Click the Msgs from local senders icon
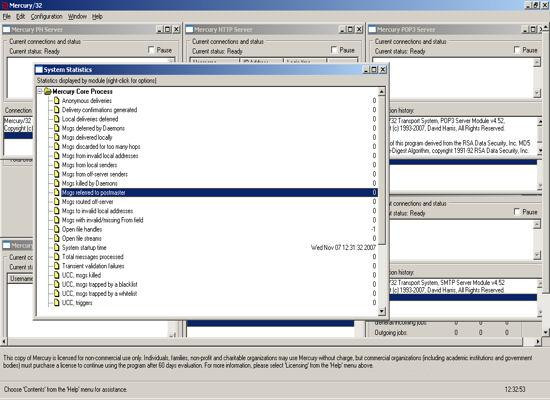This screenshot has height=400, width=550. pyautogui.click(x=56, y=165)
